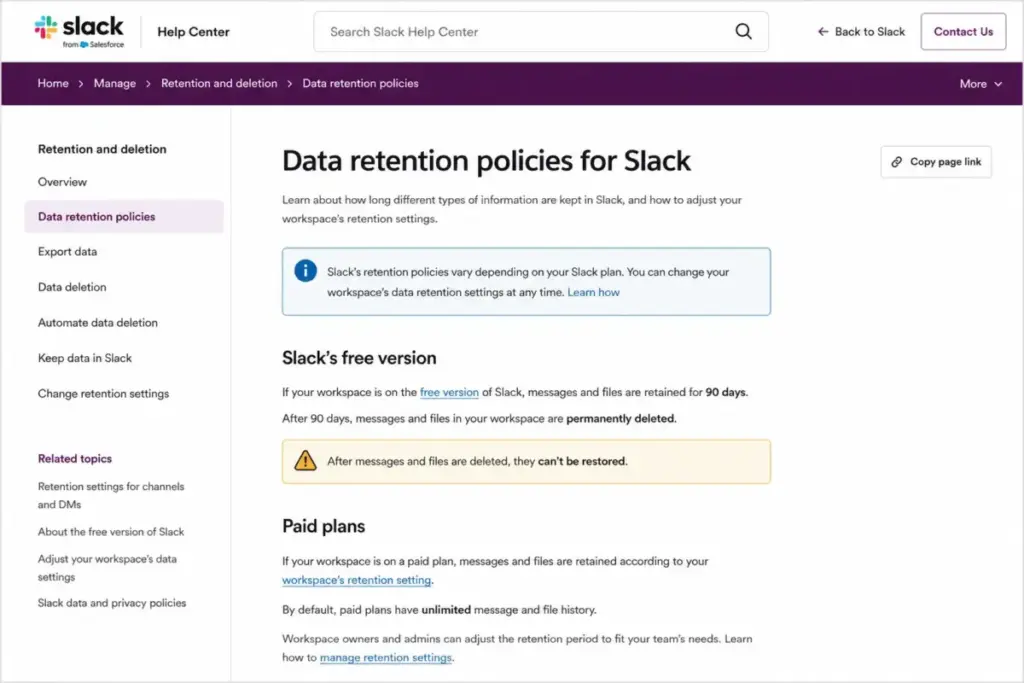
Task: Click the Contact Us button
Action: pyautogui.click(x=963, y=31)
